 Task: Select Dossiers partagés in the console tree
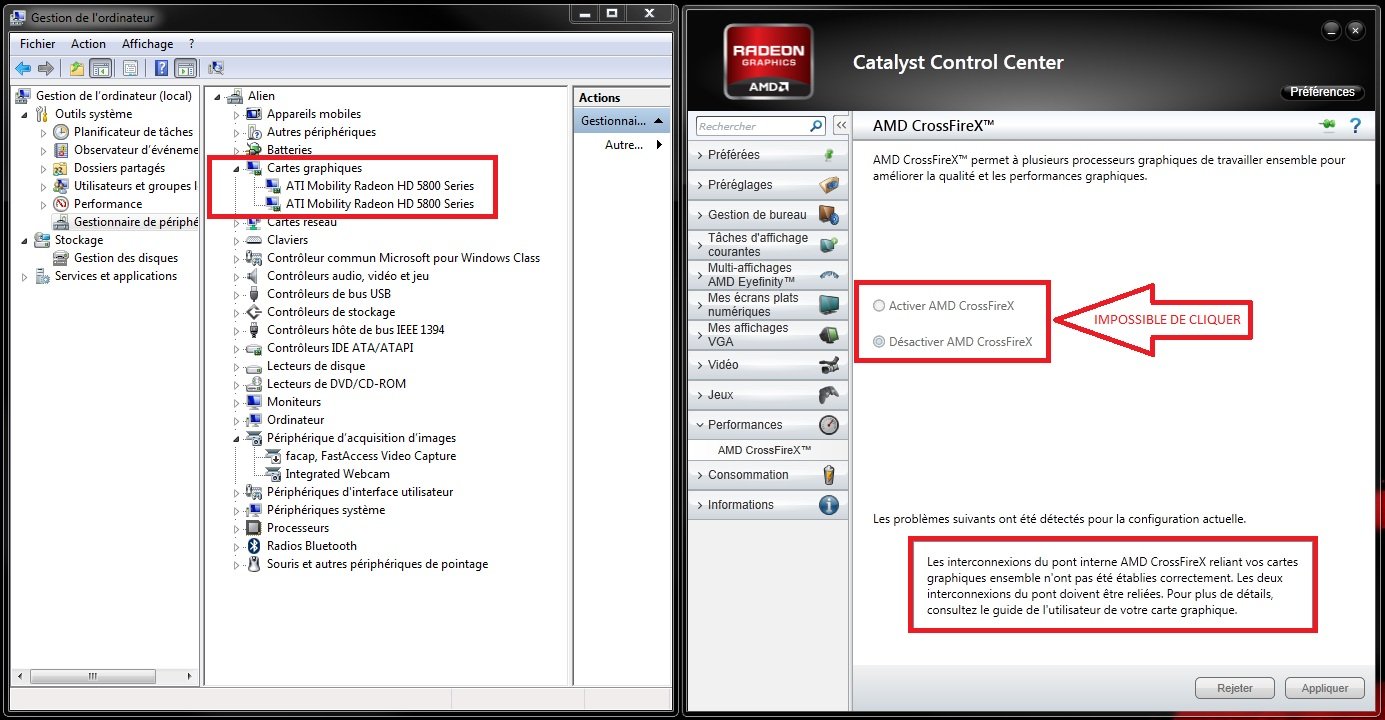coord(119,168)
